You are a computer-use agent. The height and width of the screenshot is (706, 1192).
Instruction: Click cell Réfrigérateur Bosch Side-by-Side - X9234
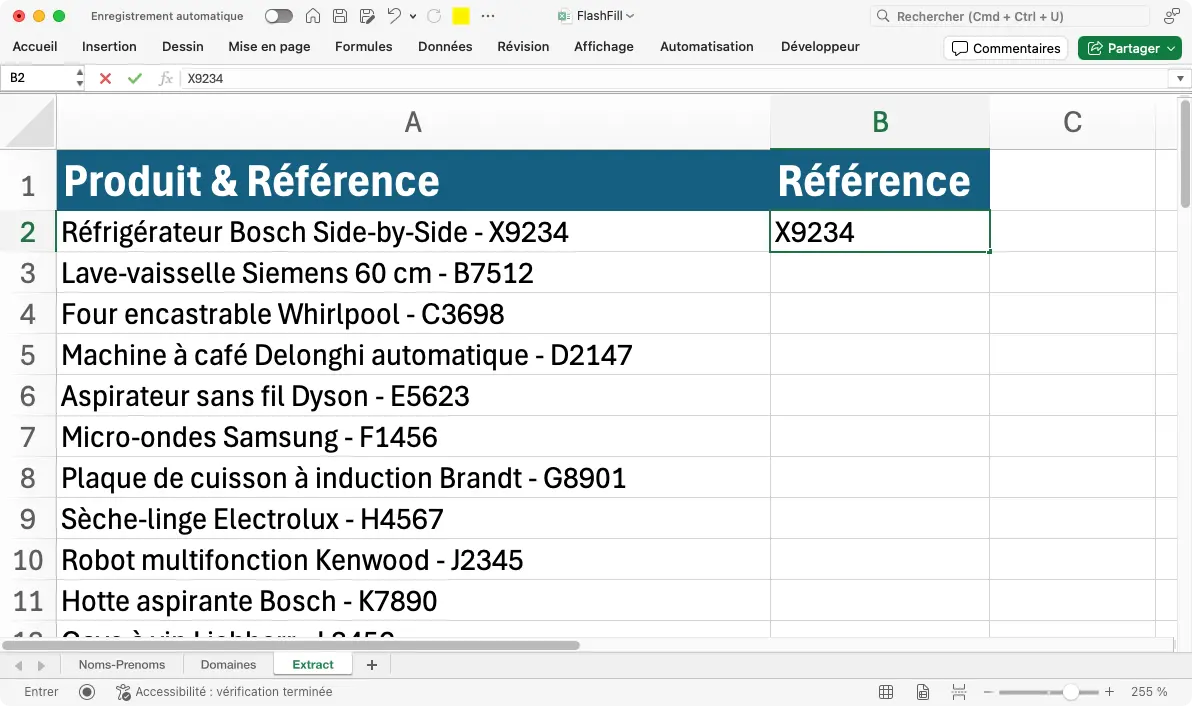(413, 232)
